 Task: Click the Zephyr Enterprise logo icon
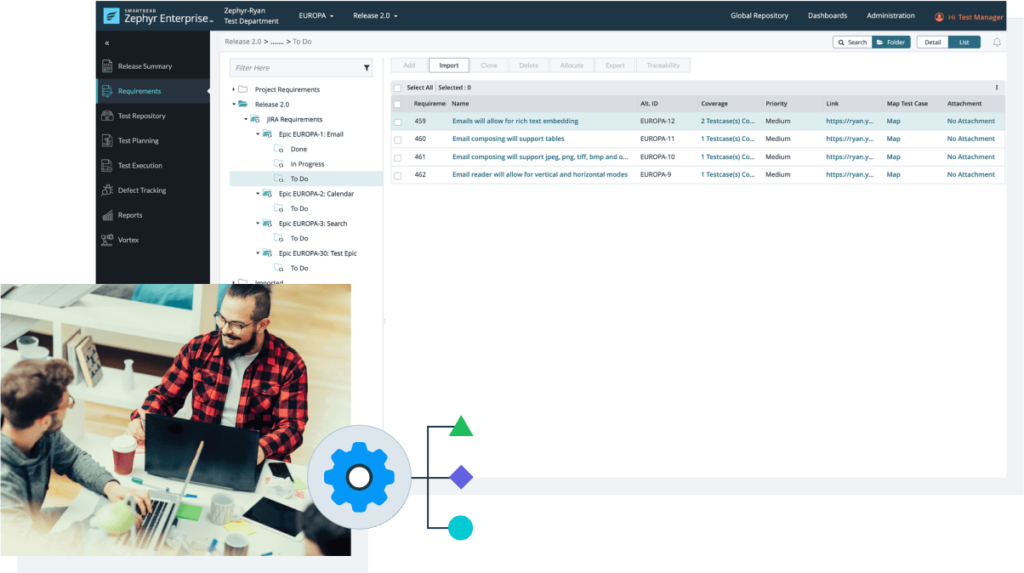tap(111, 16)
